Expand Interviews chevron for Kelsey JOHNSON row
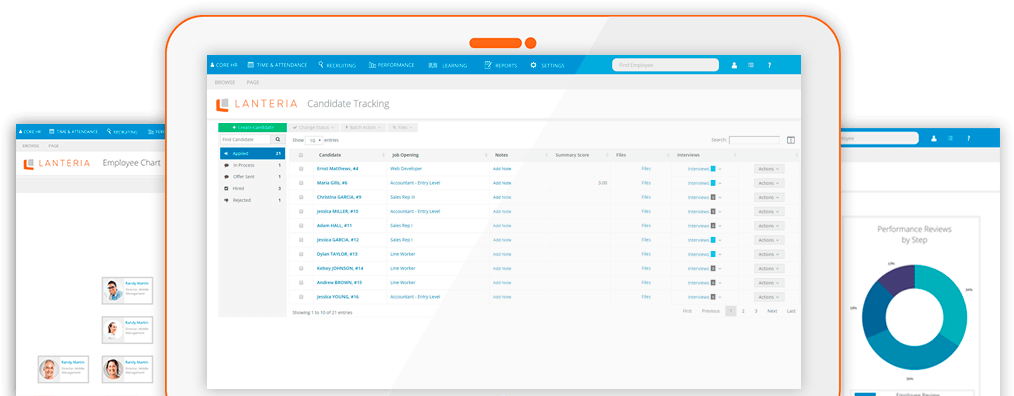The image size is (1014, 396). [720, 269]
